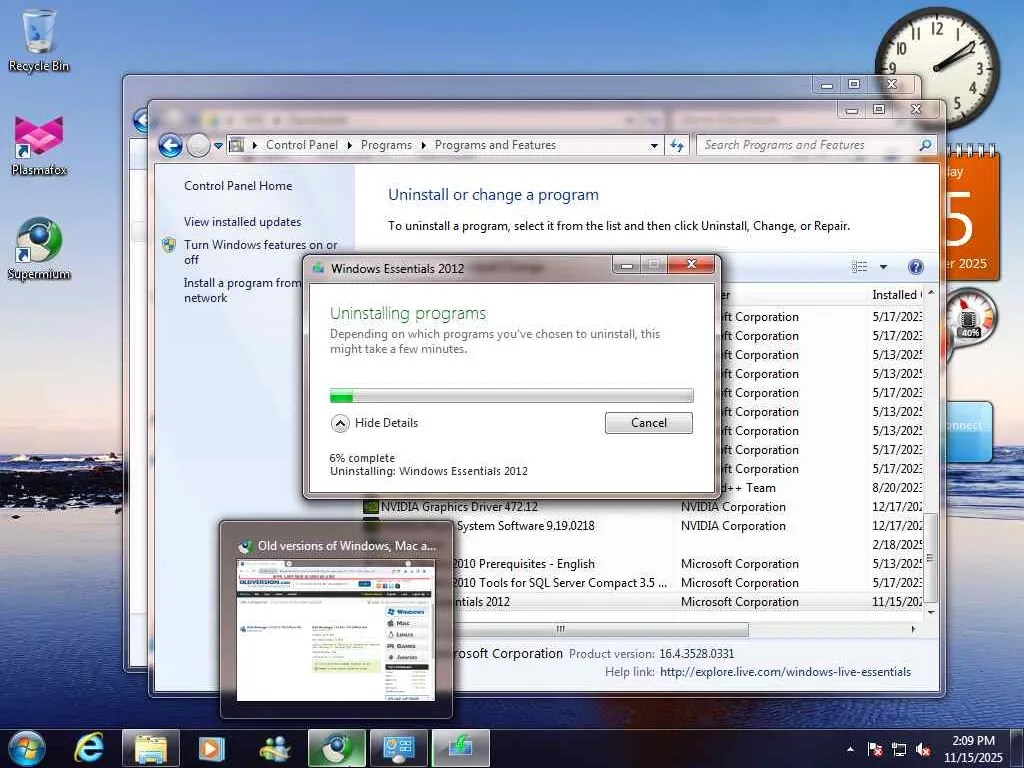Show hidden tray icons arrow
Image resolution: width=1024 pixels, height=768 pixels.
850,749
